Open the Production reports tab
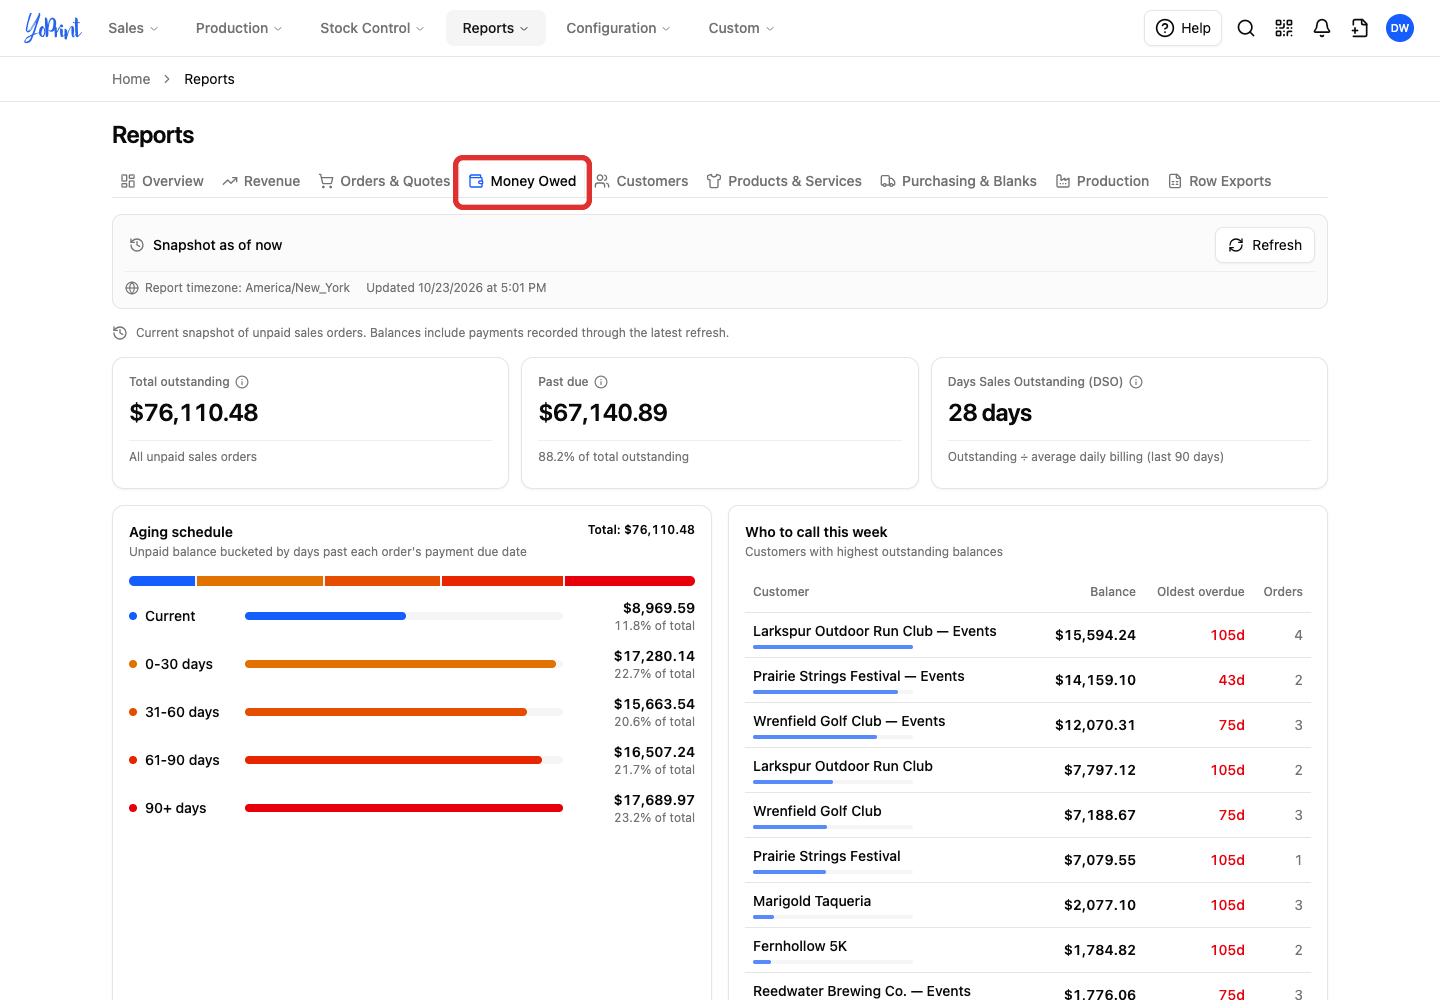1440x1000 pixels. 1102,181
